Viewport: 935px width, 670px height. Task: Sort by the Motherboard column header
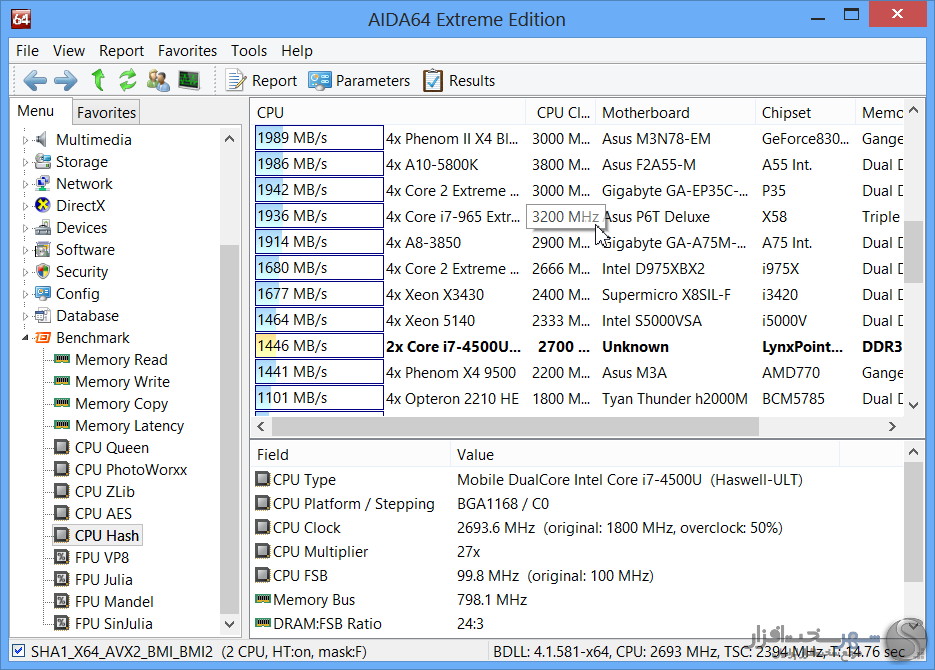pyautogui.click(x=646, y=113)
